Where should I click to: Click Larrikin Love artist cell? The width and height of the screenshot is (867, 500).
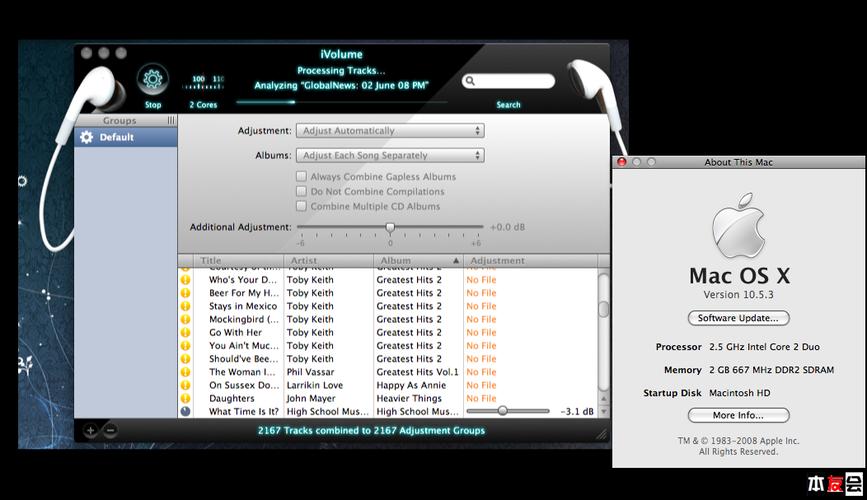[315, 386]
